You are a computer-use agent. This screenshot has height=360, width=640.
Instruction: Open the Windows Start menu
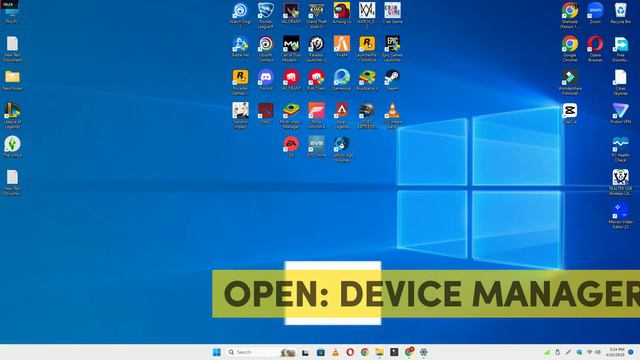click(x=216, y=352)
